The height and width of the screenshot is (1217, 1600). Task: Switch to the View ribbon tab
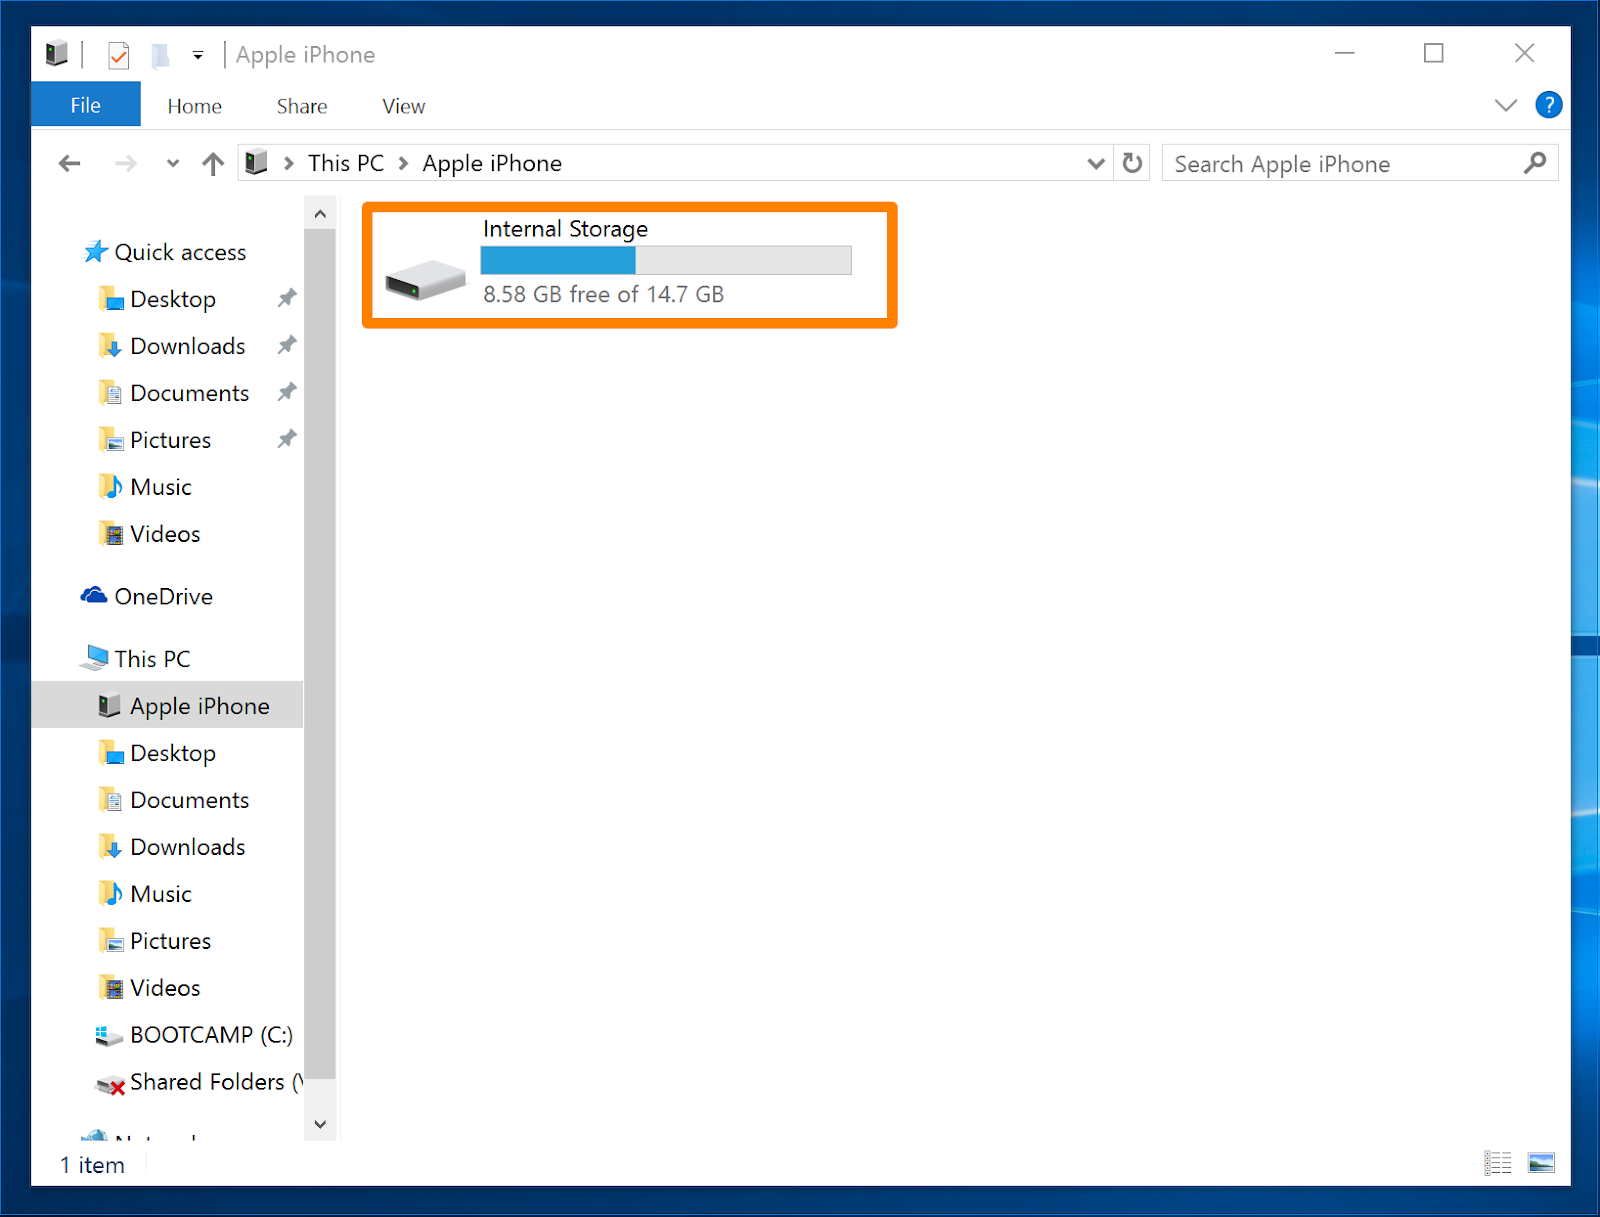pos(404,106)
